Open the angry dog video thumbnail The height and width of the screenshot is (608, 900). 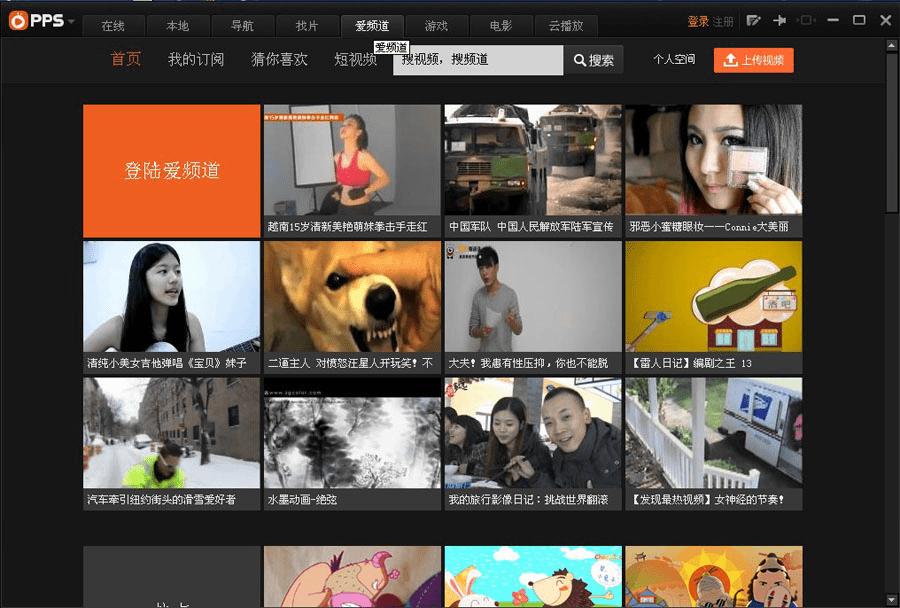point(352,296)
